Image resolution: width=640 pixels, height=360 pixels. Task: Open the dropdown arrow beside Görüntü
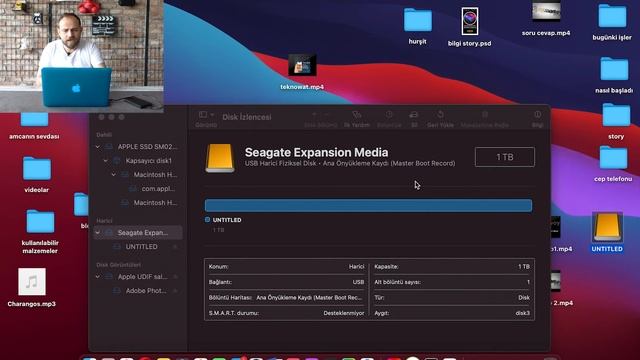pos(212,115)
